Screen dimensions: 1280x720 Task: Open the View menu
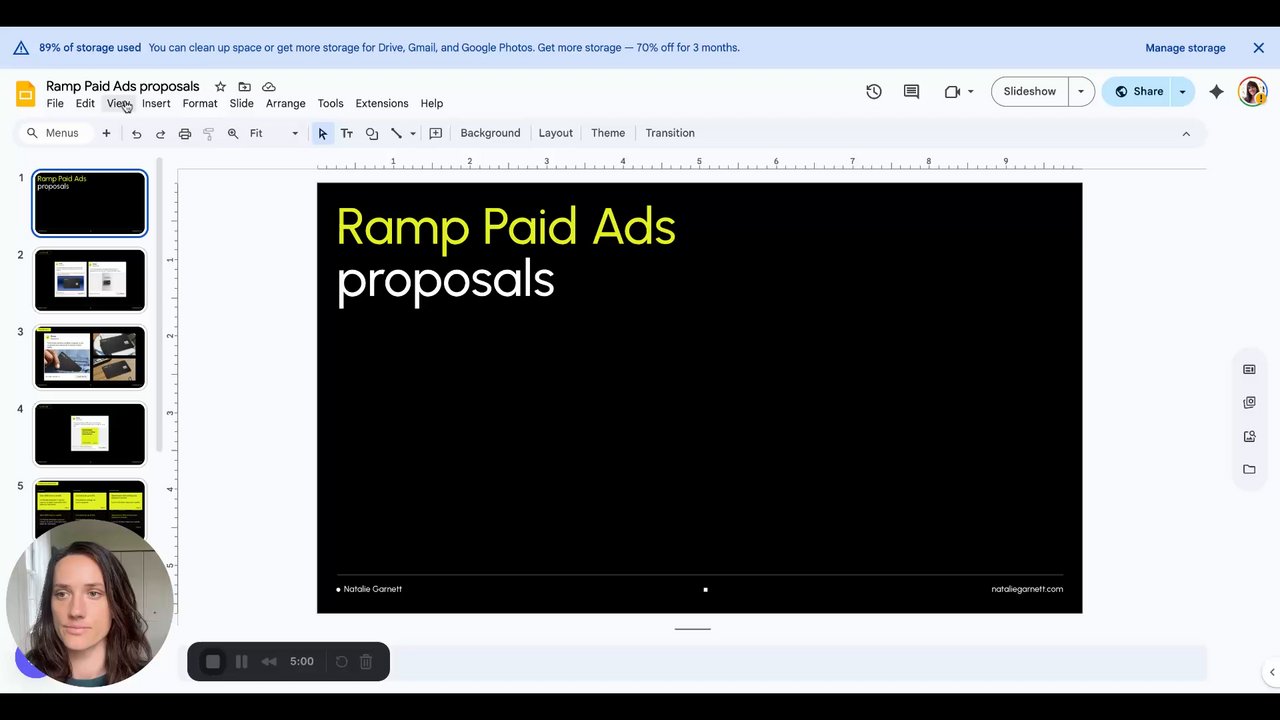point(119,103)
